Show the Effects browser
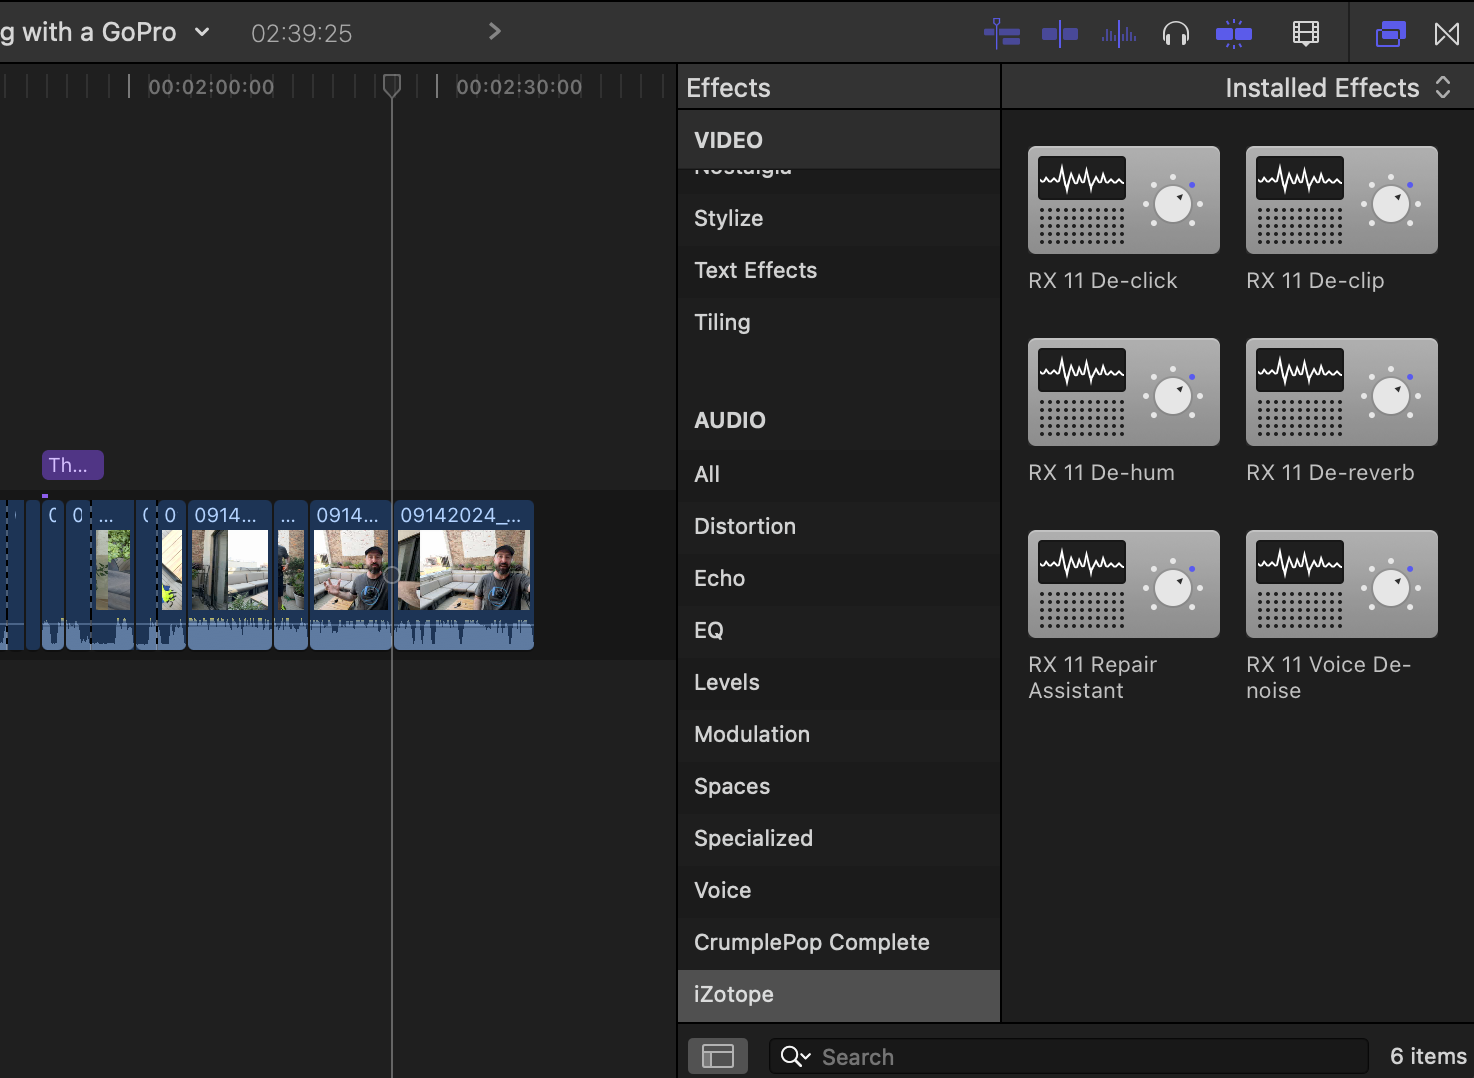1474x1078 pixels. (x=1389, y=32)
